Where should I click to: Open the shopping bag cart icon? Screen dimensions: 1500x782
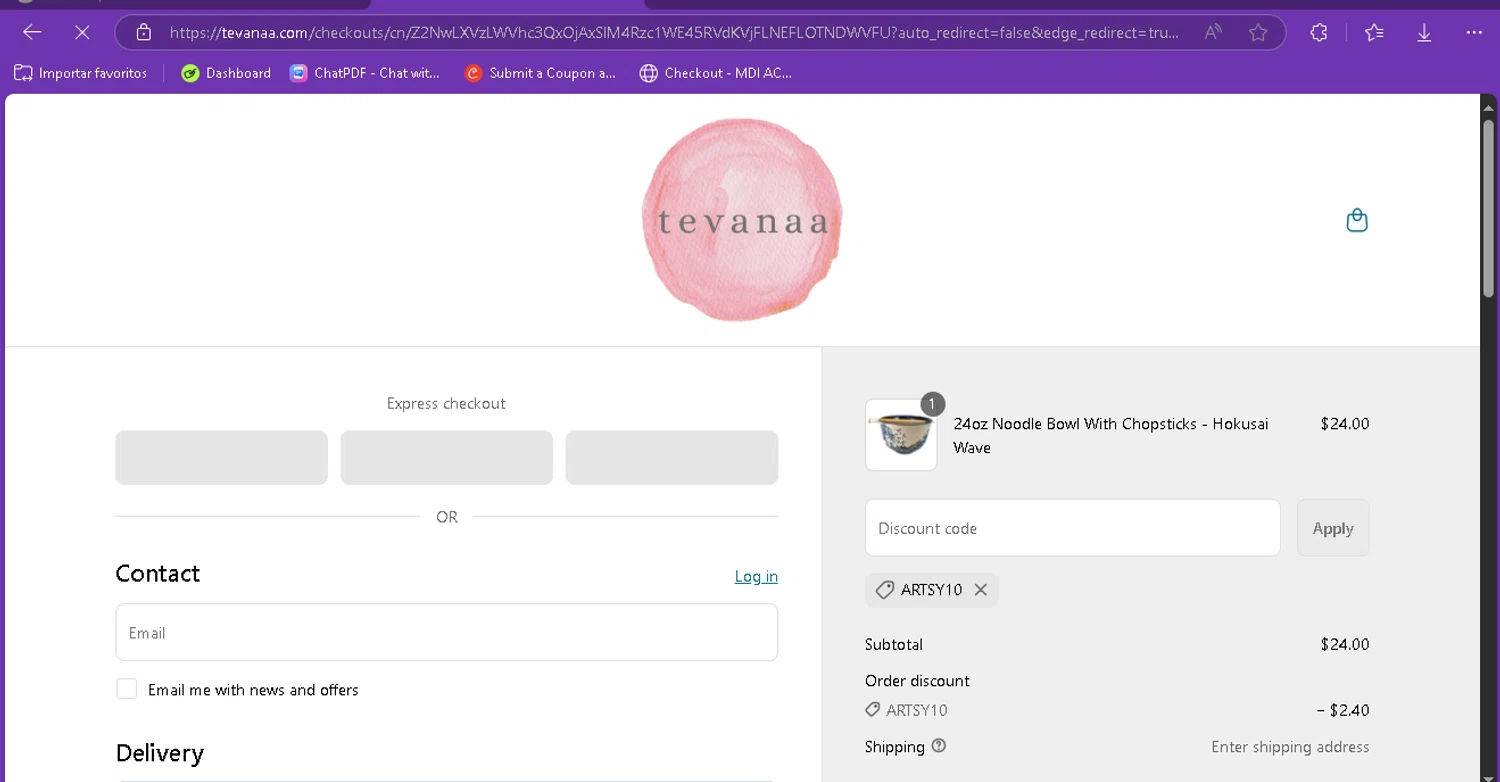pyautogui.click(x=1357, y=220)
